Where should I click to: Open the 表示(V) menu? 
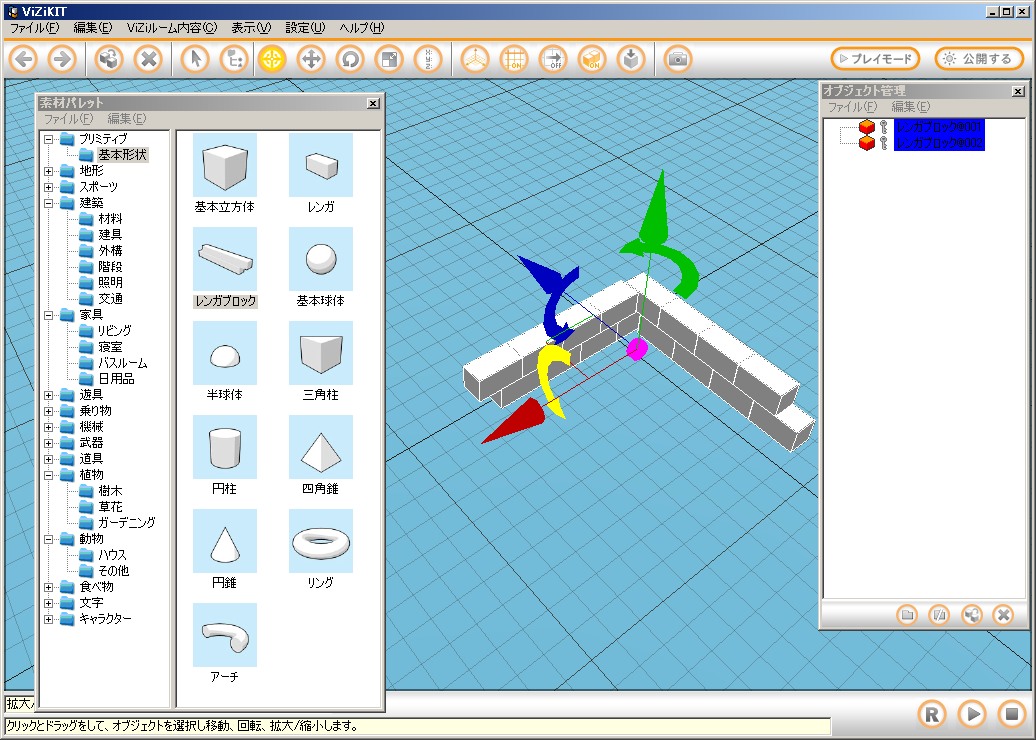tap(251, 28)
